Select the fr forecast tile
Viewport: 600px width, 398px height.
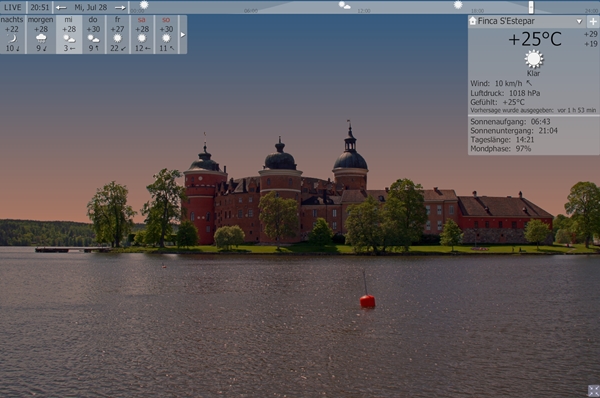(117, 34)
